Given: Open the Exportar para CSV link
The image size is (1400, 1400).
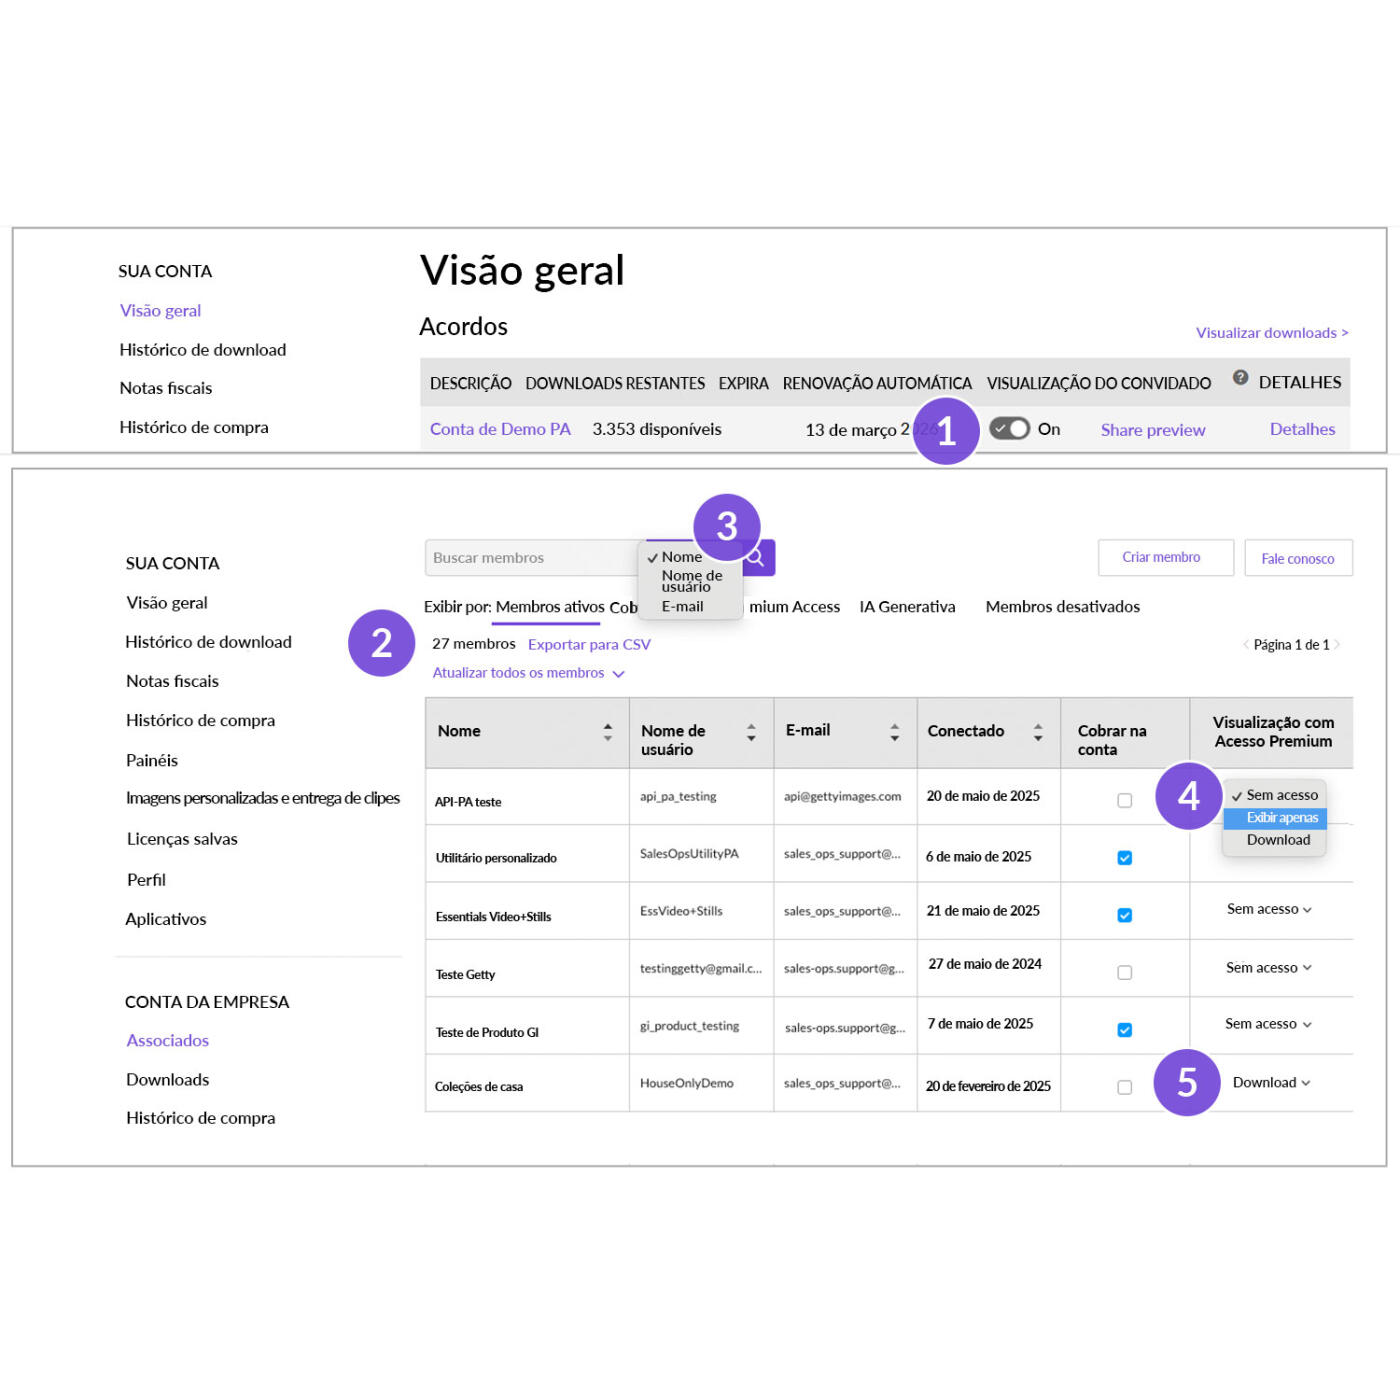Looking at the screenshot, I should (589, 645).
